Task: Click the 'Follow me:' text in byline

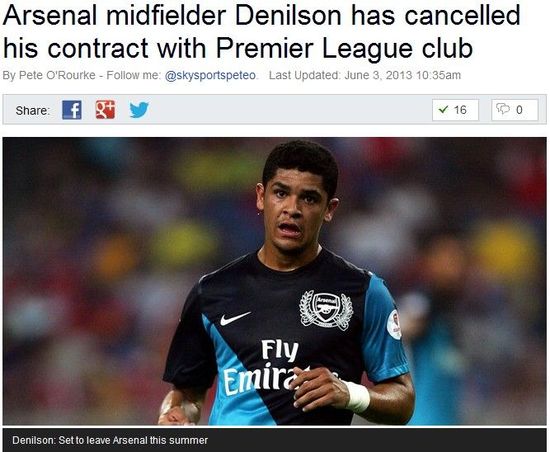Action: click(x=134, y=75)
